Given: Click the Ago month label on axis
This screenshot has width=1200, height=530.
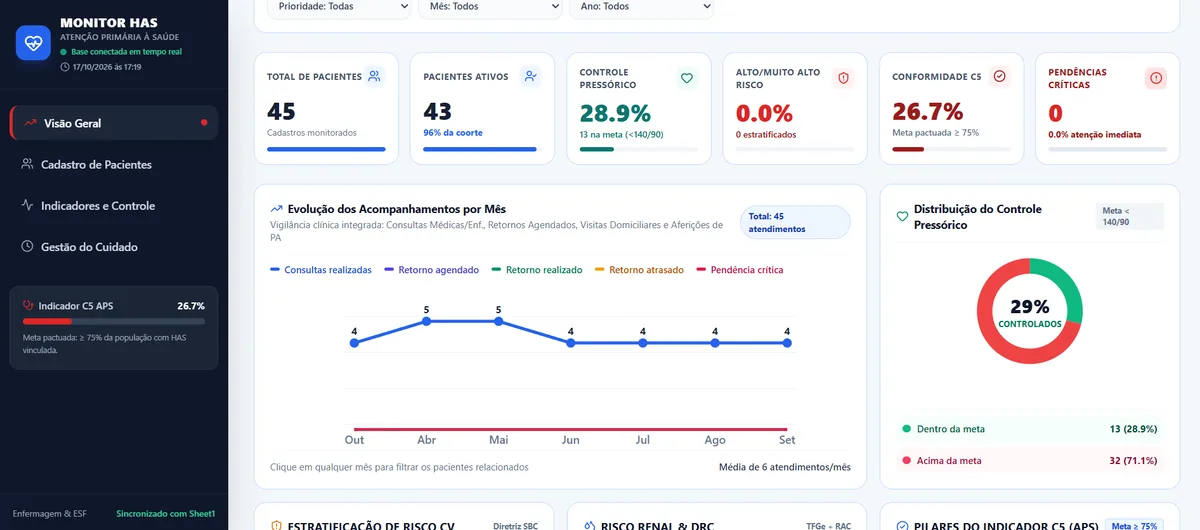Looking at the screenshot, I should (715, 440).
